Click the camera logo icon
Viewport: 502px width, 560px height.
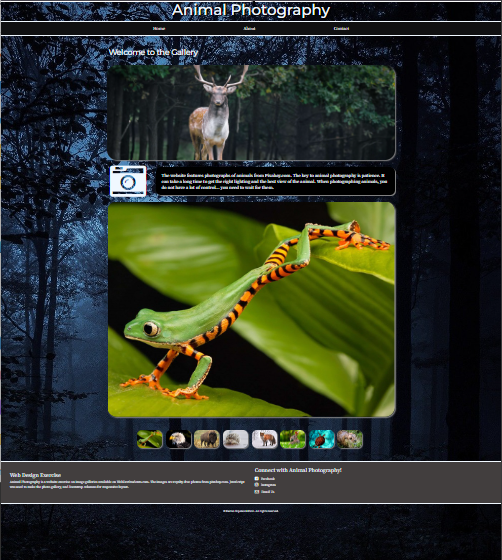click(128, 181)
